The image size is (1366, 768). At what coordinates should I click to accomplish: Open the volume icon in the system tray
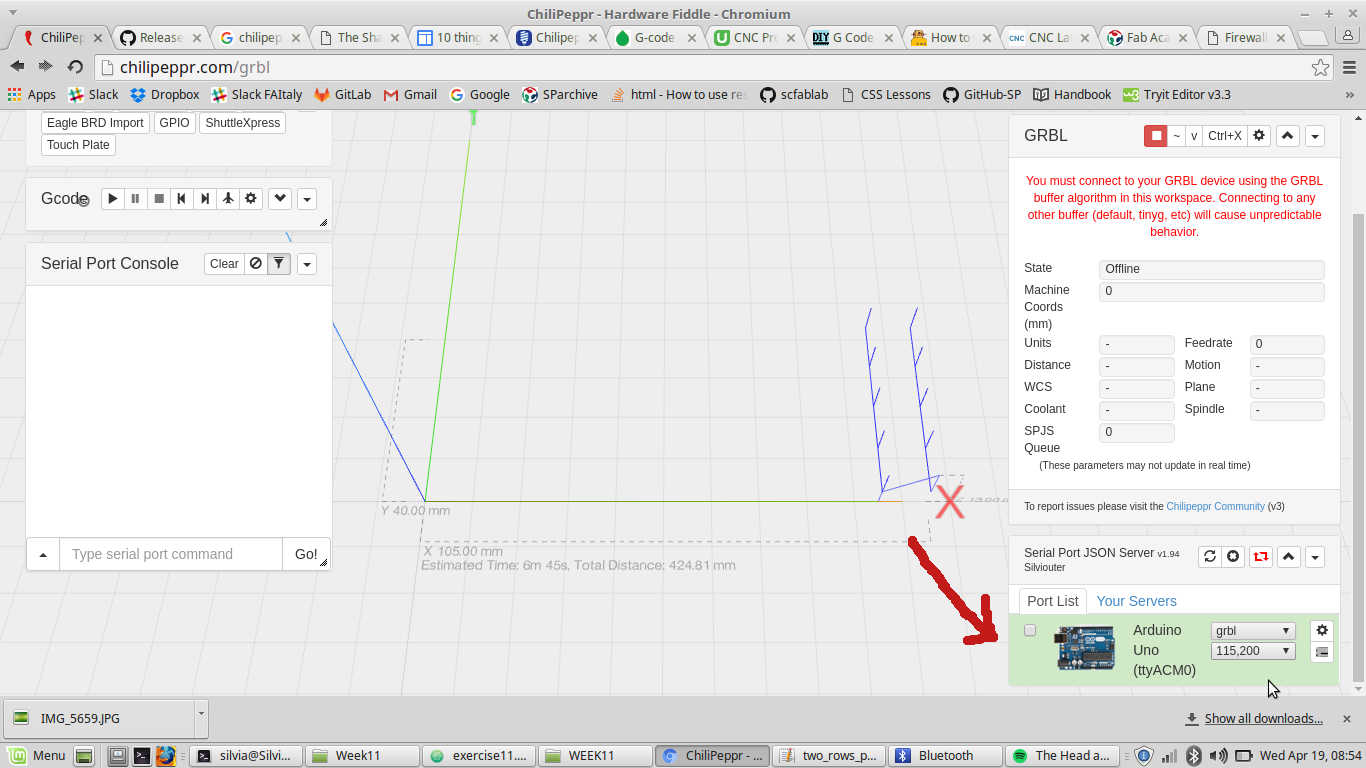point(1218,756)
